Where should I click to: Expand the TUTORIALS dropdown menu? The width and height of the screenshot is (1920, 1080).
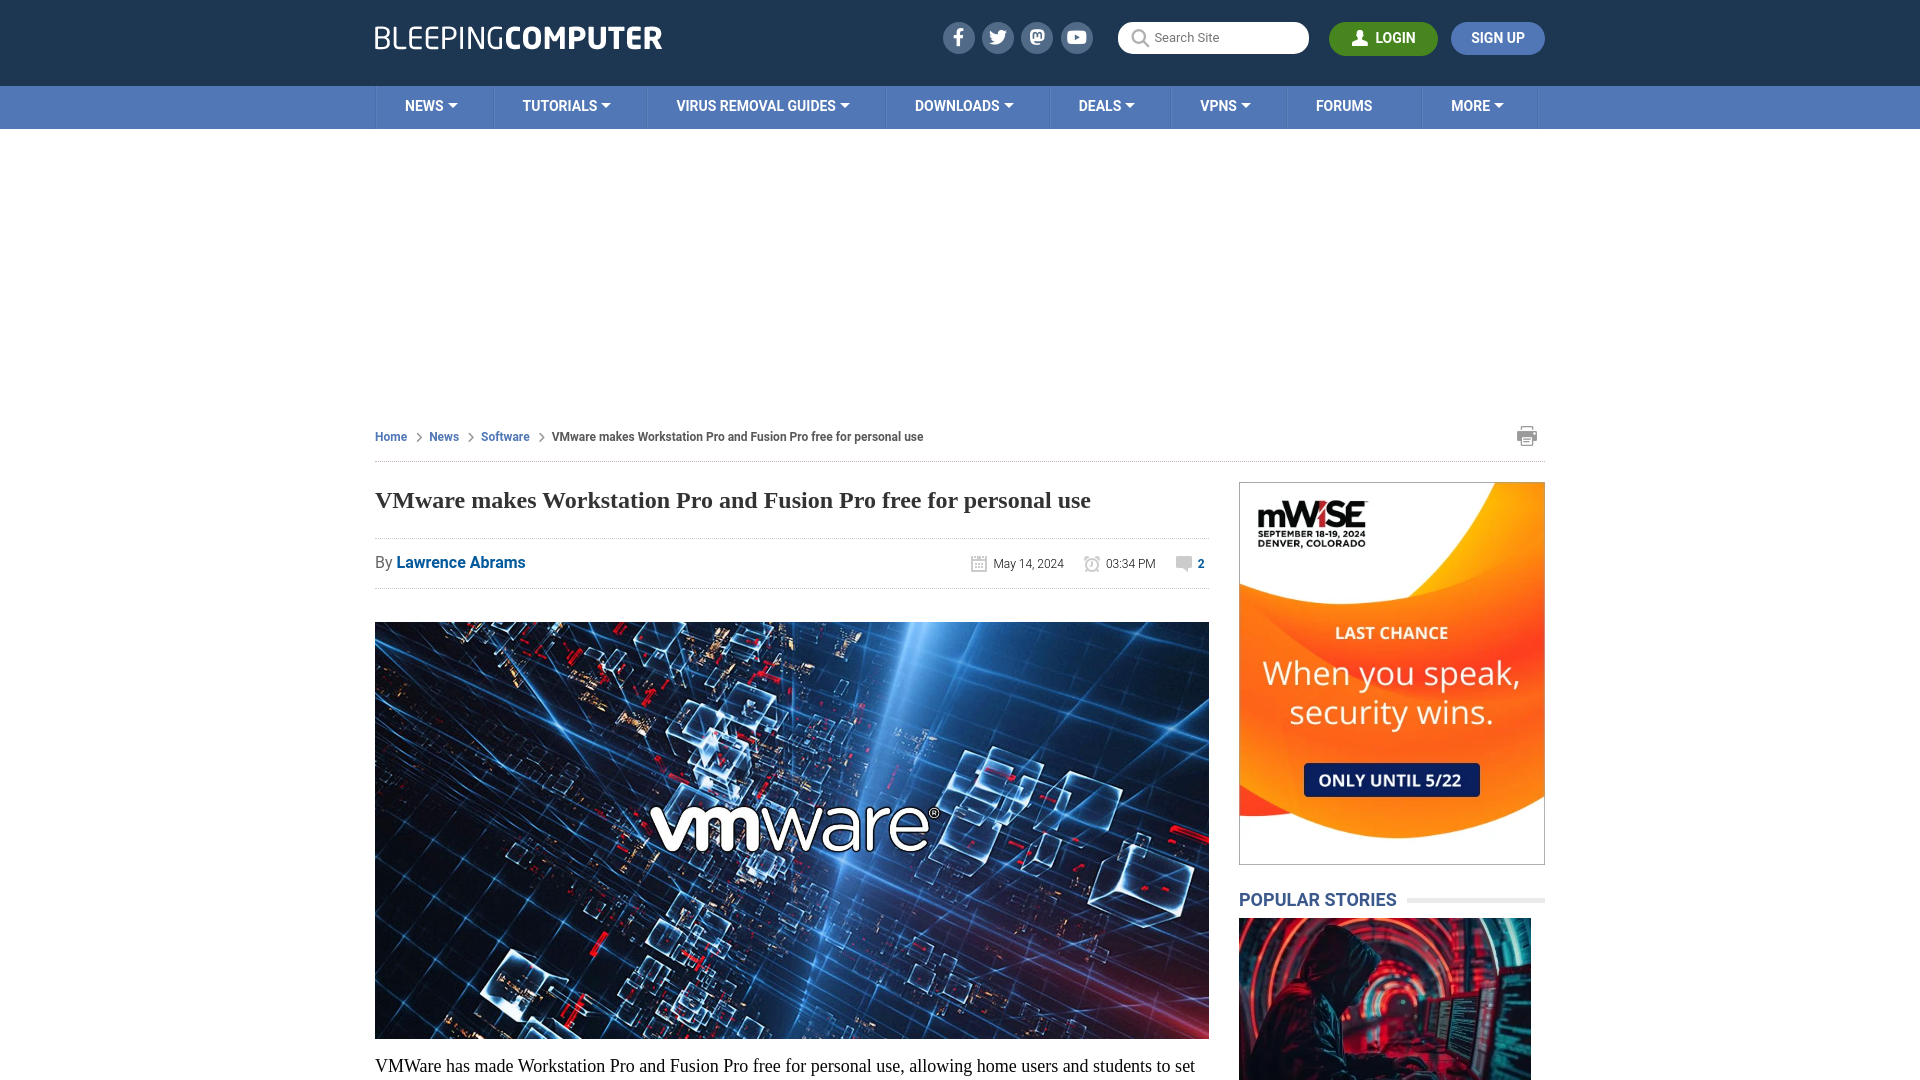click(566, 107)
